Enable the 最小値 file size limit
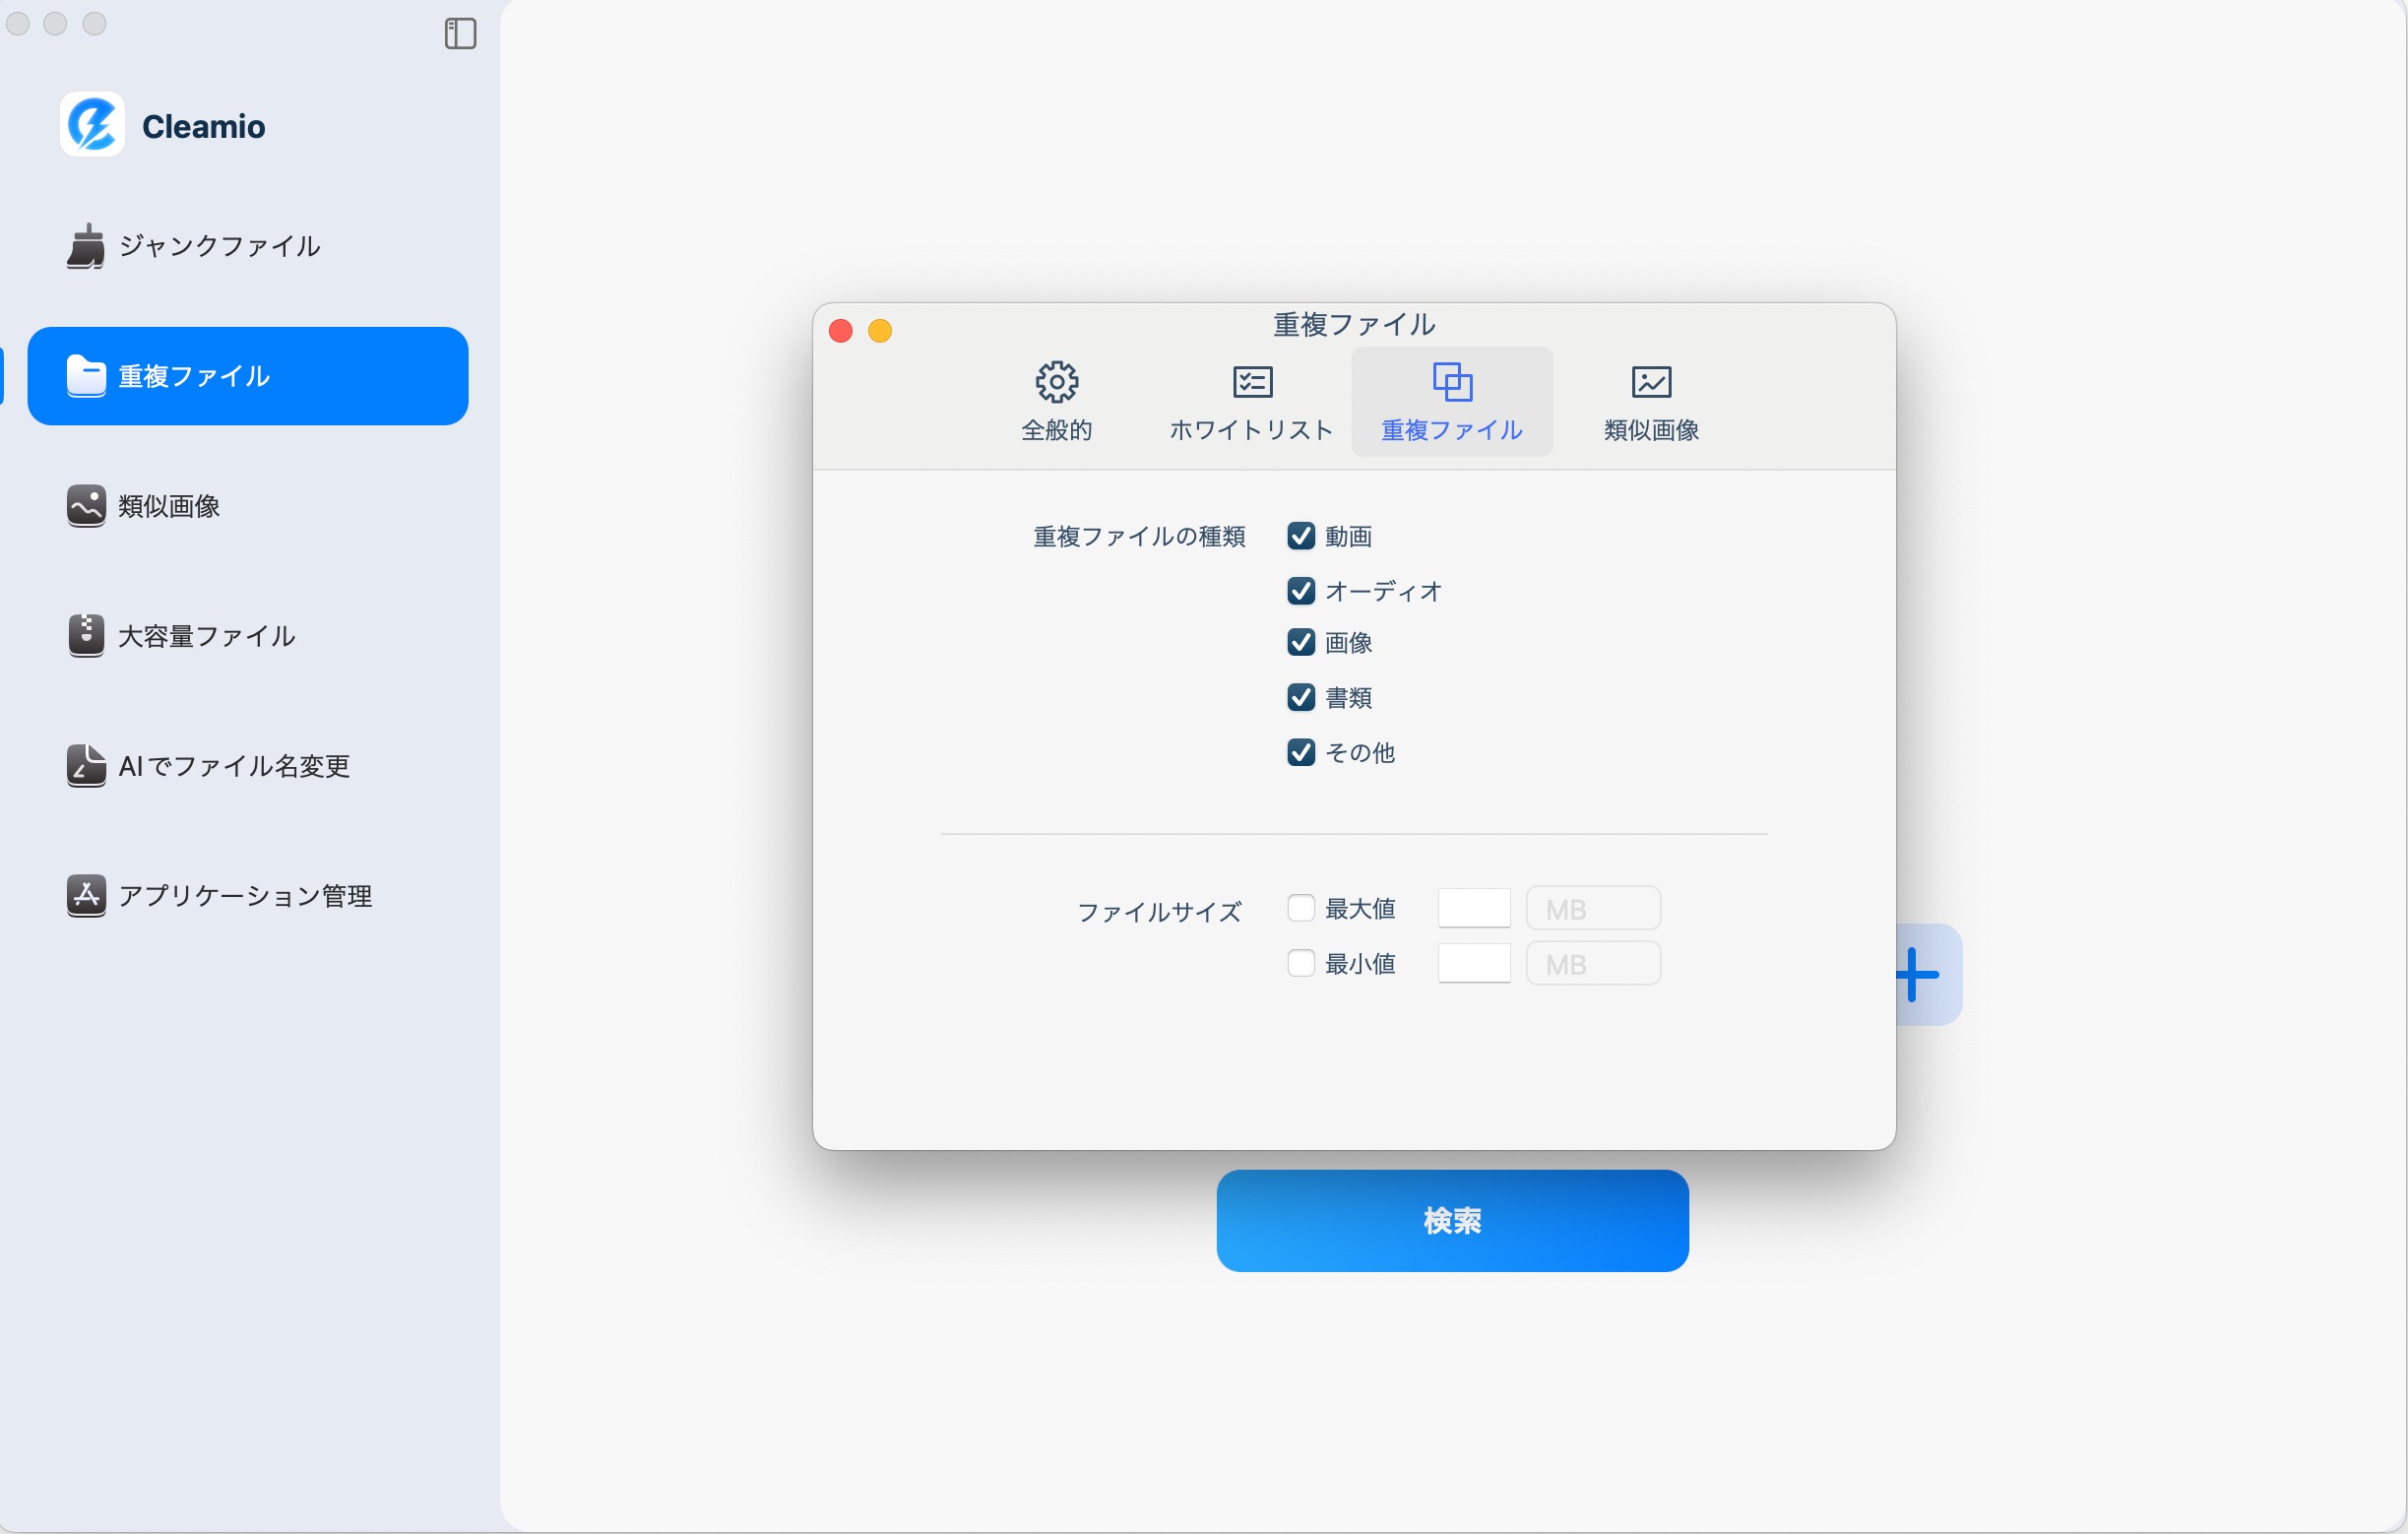 [x=1300, y=962]
